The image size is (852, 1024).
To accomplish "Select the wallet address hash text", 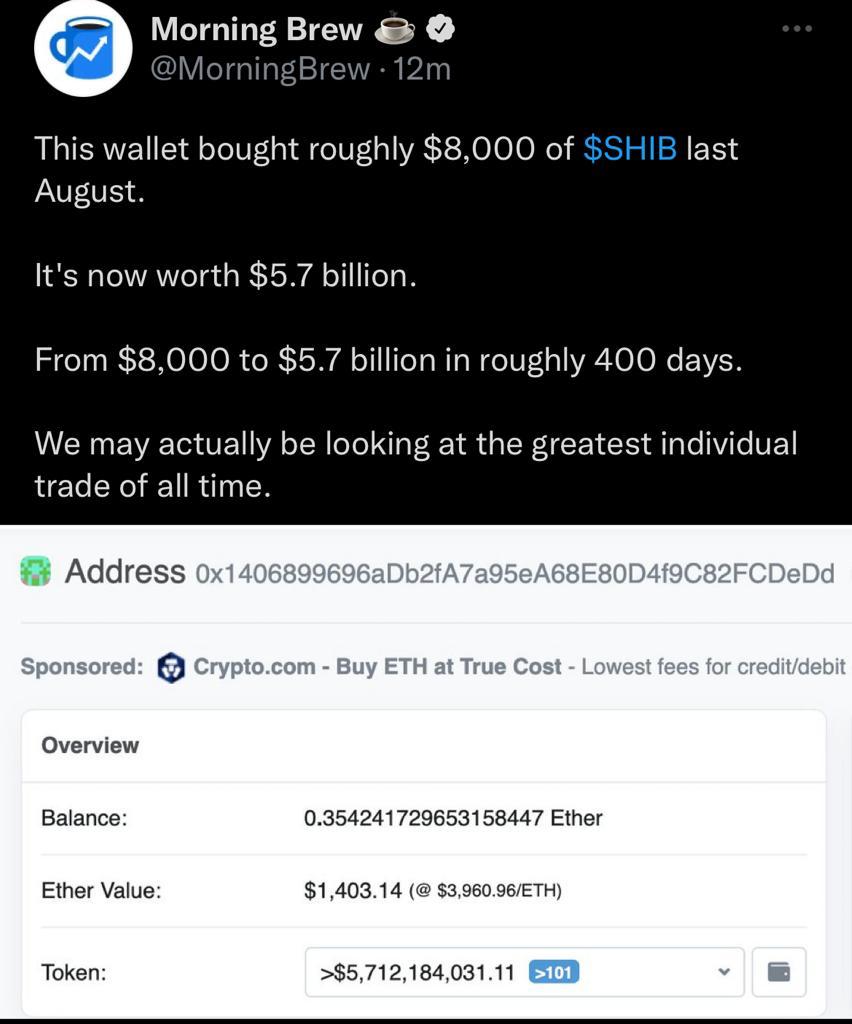I will (x=515, y=574).
